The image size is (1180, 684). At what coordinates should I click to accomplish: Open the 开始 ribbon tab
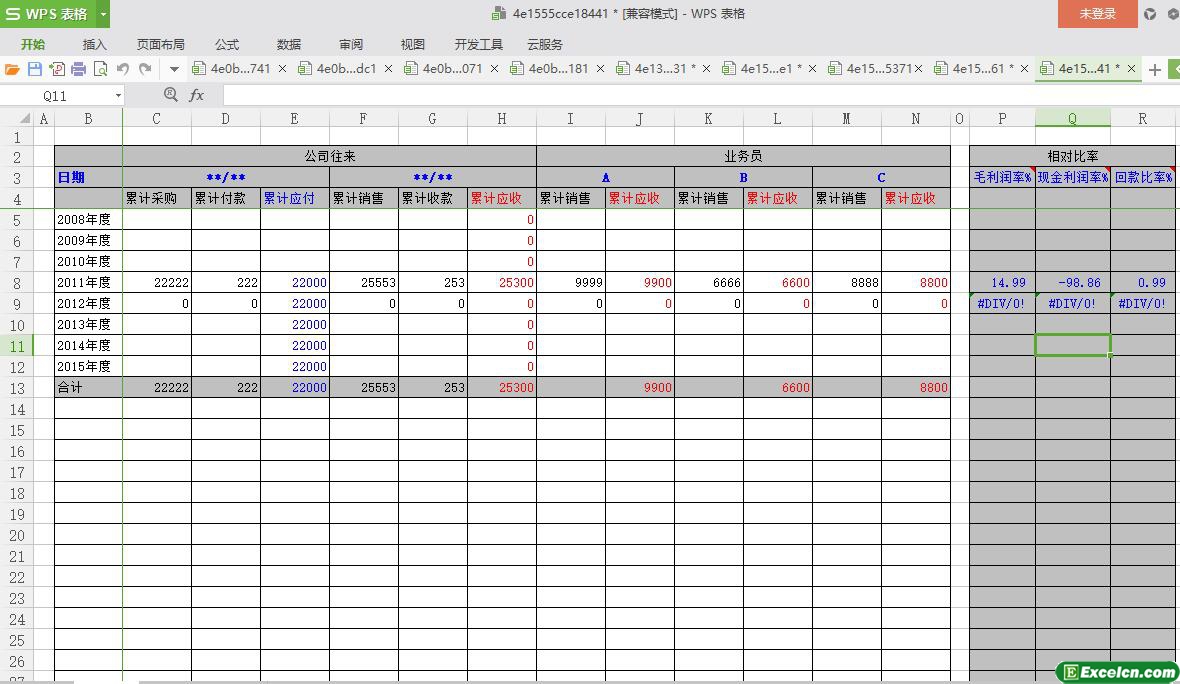tap(32, 44)
